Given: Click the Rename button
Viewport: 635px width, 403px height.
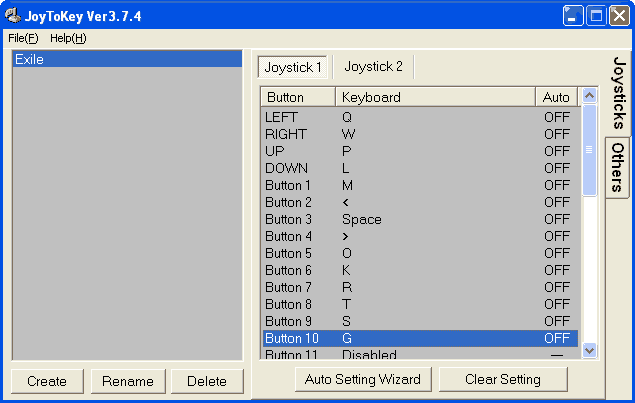Looking at the screenshot, I should click(x=128, y=381).
